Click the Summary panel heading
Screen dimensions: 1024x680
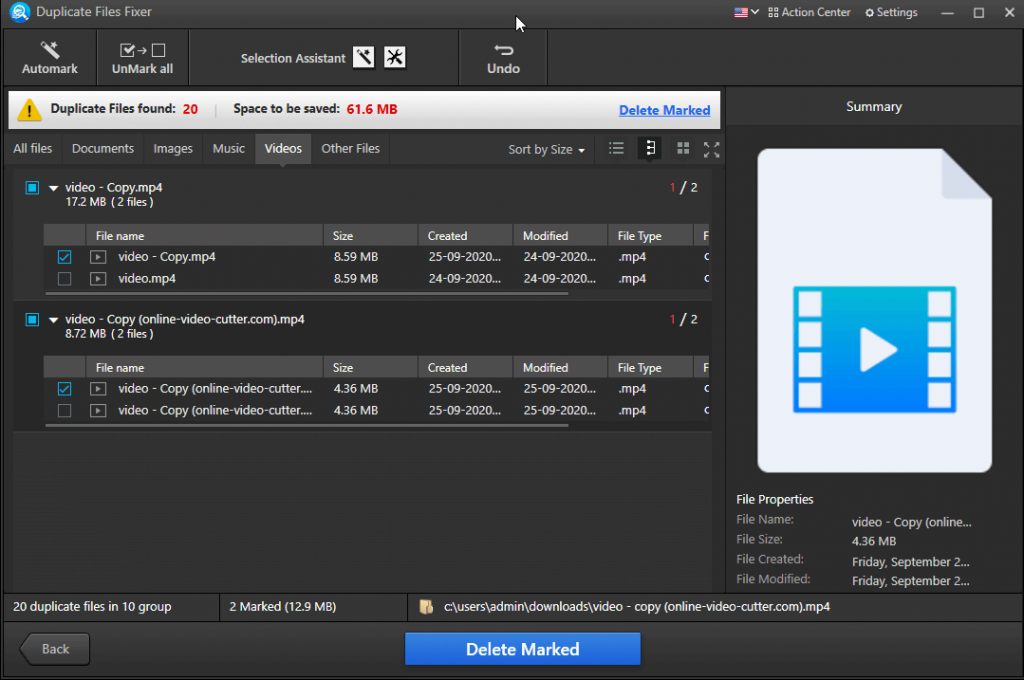(874, 106)
